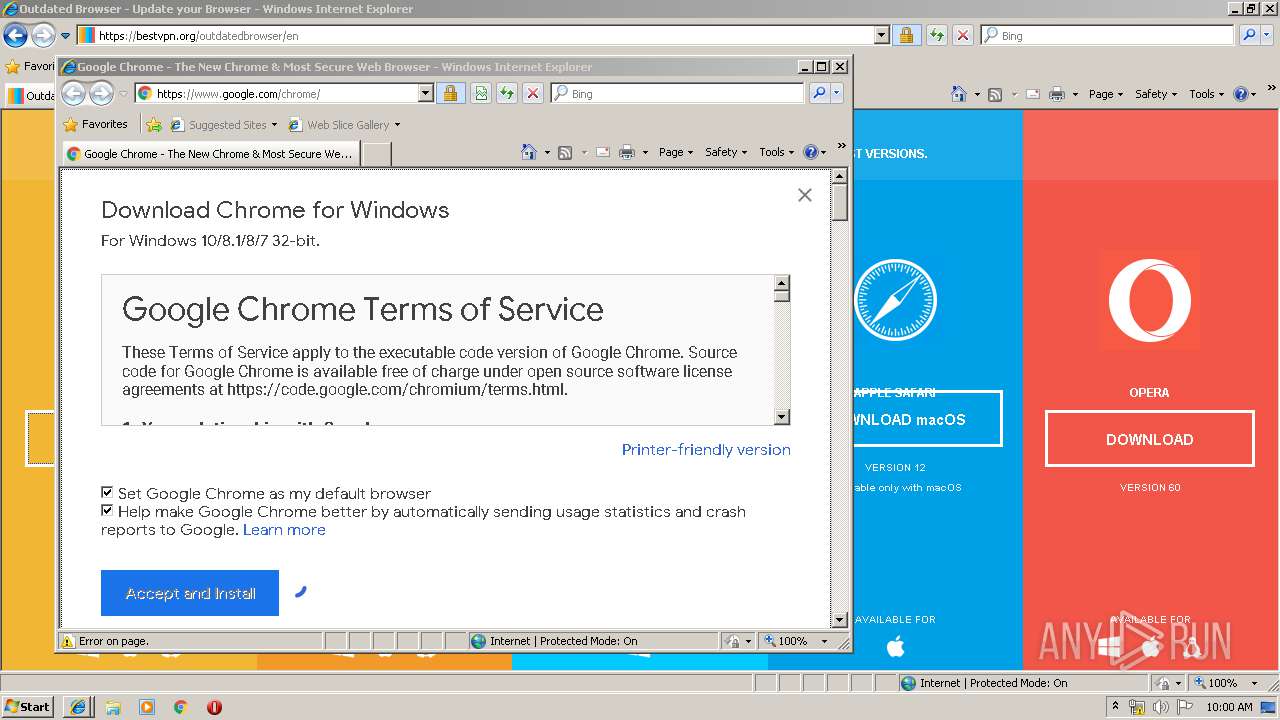Click the Apple Safari compass logo
1280x720 pixels.
pyautogui.click(x=895, y=300)
